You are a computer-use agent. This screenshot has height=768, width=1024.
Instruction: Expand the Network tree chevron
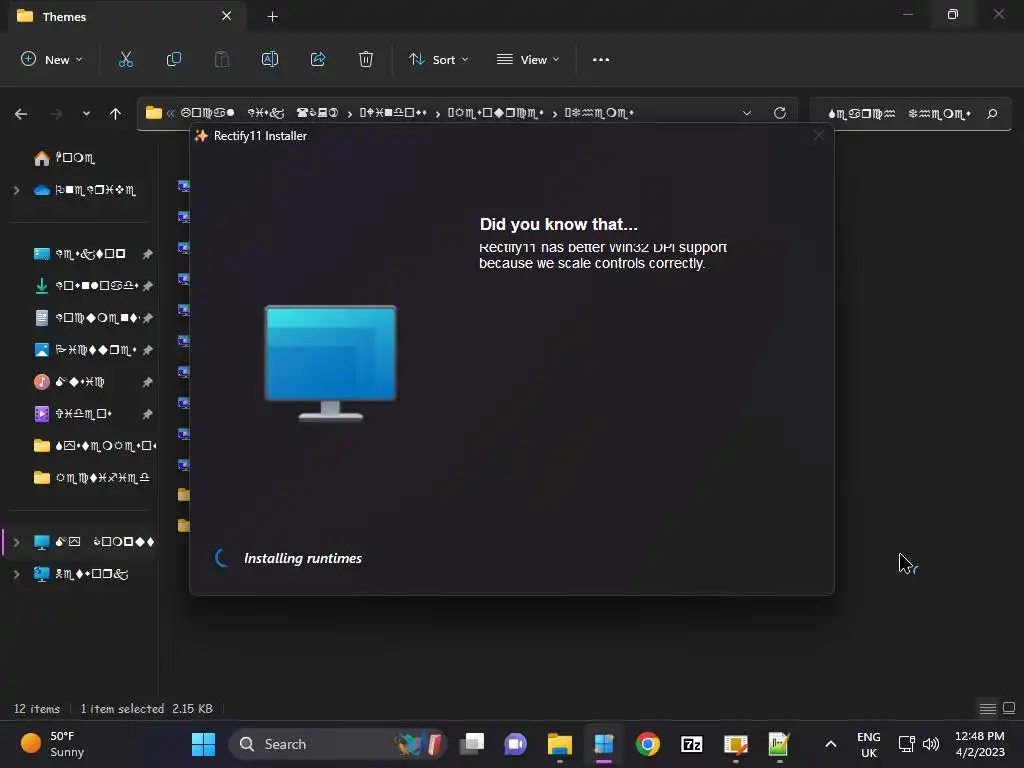point(16,574)
